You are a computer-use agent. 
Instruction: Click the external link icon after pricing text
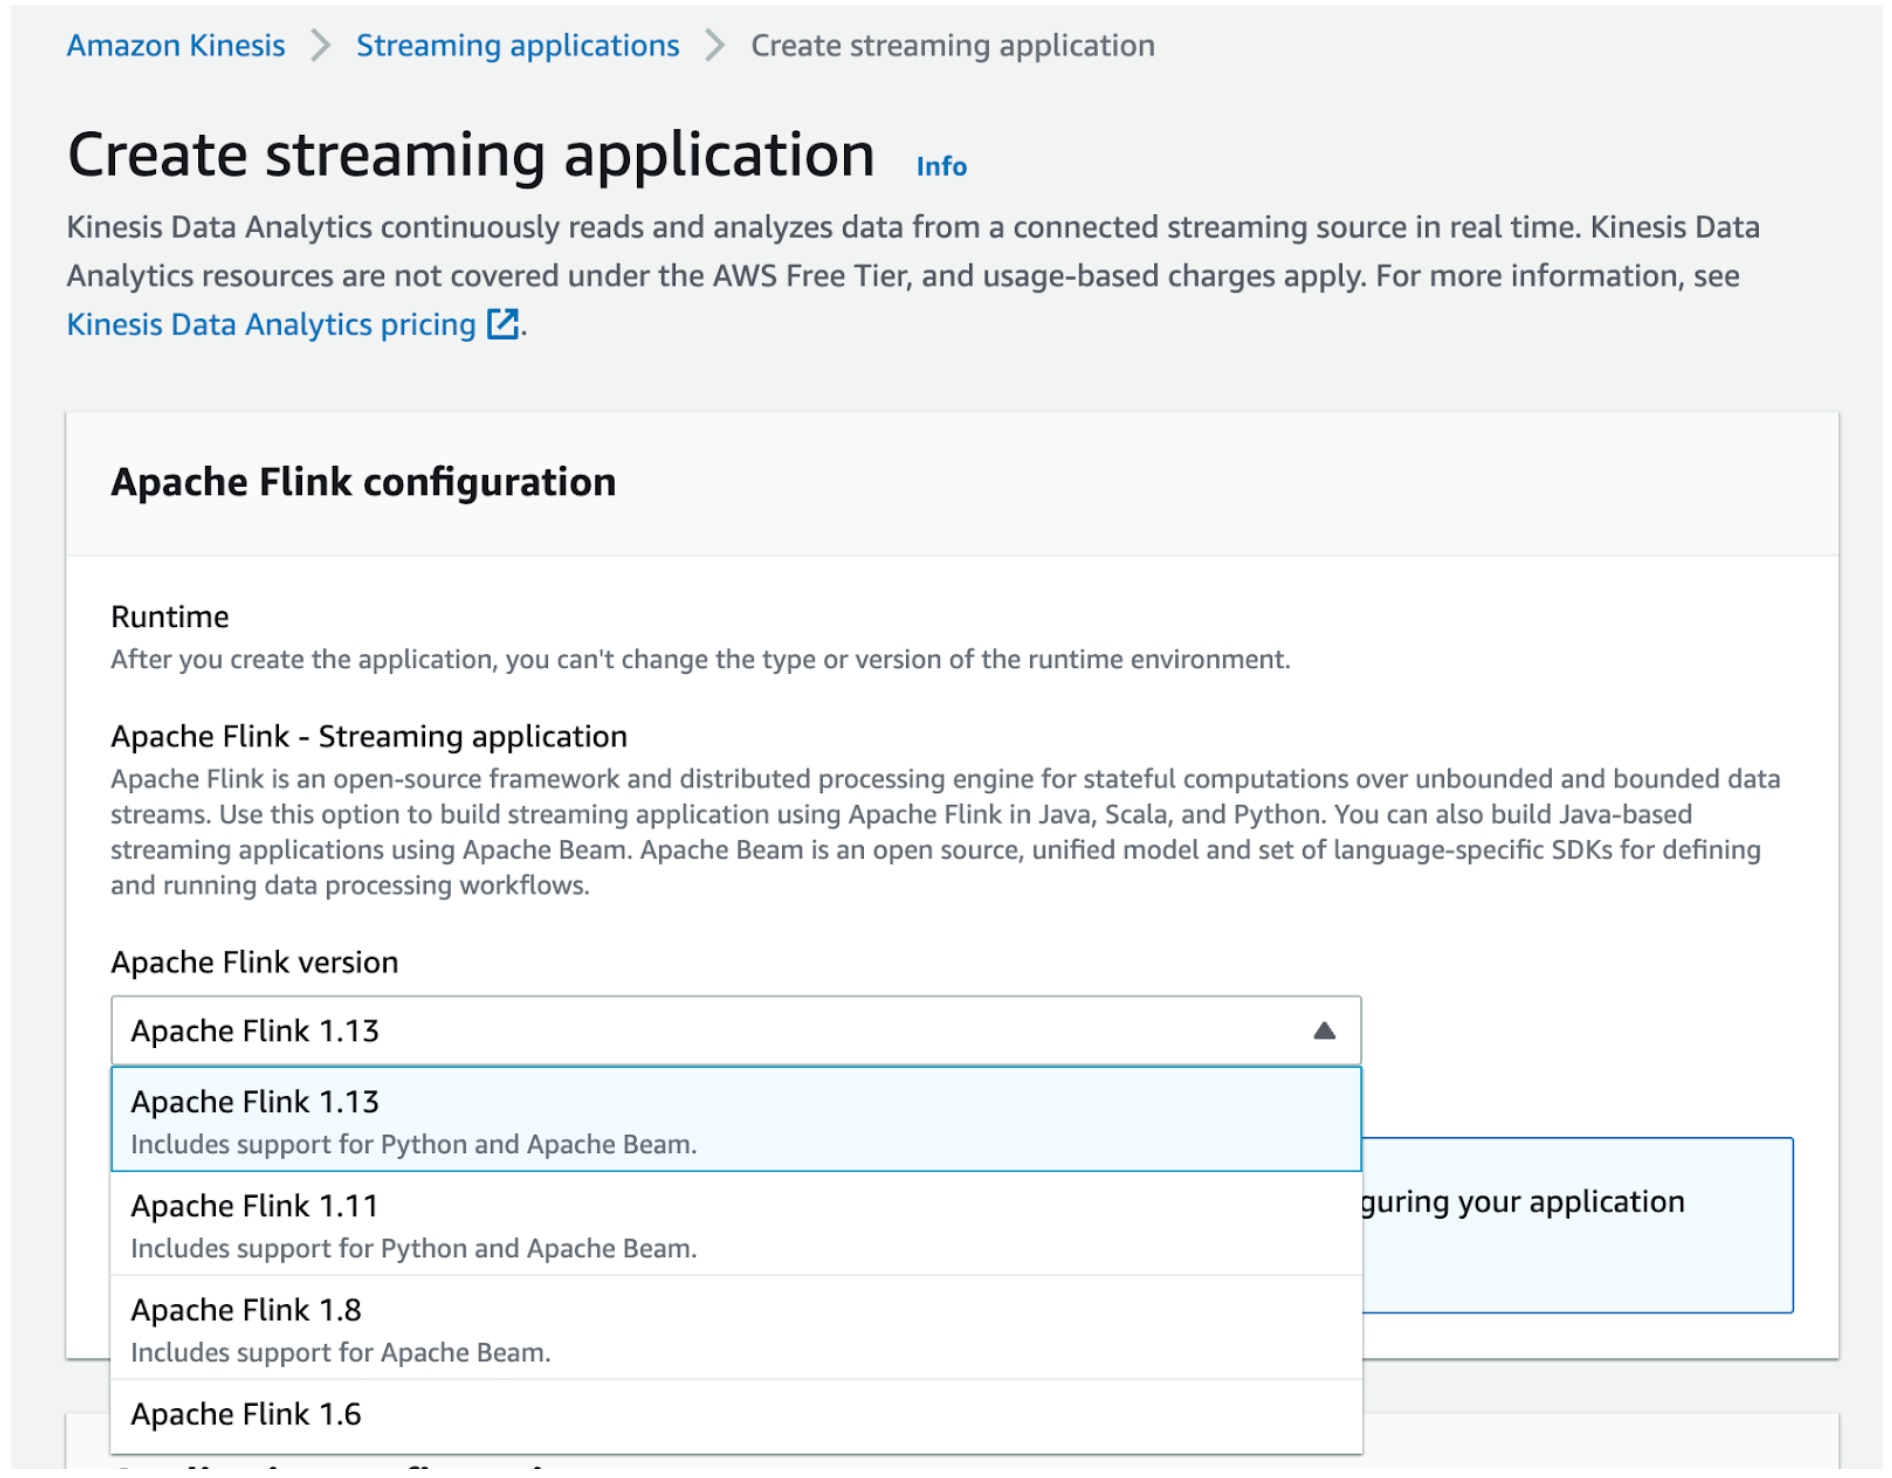click(x=503, y=323)
